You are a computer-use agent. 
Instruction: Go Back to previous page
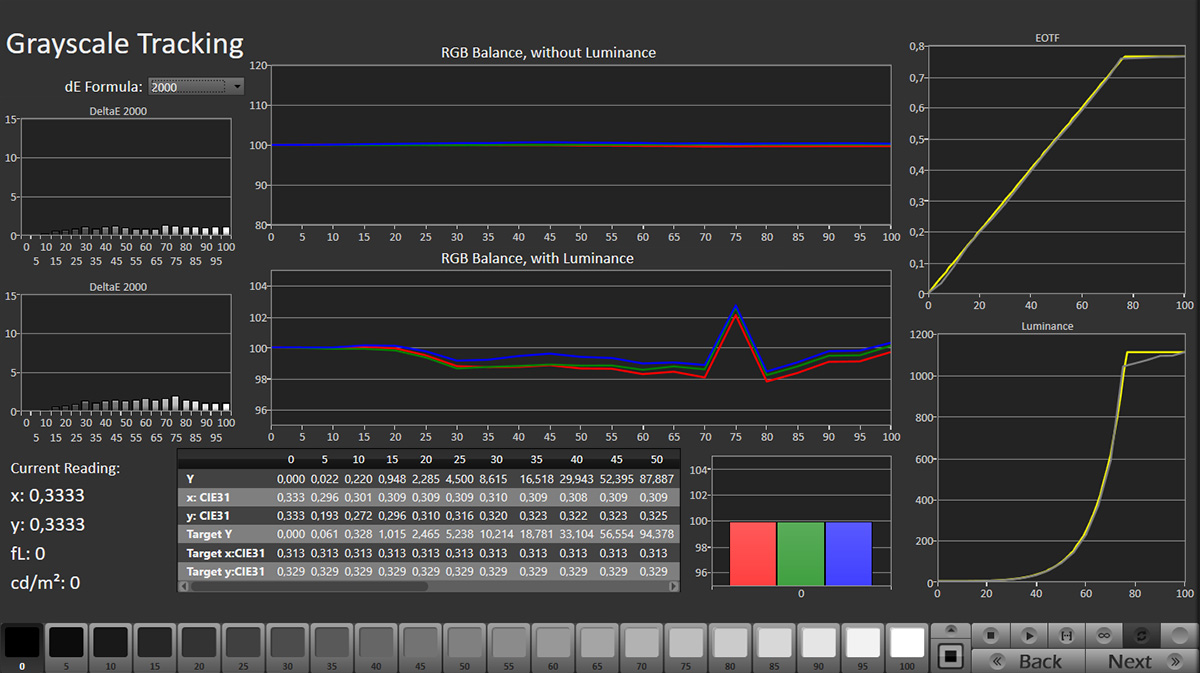1030,661
